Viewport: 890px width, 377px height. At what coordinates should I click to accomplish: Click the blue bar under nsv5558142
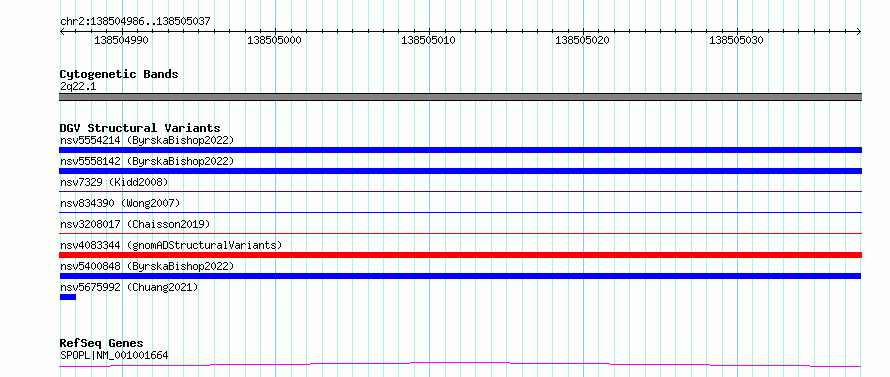(x=460, y=171)
